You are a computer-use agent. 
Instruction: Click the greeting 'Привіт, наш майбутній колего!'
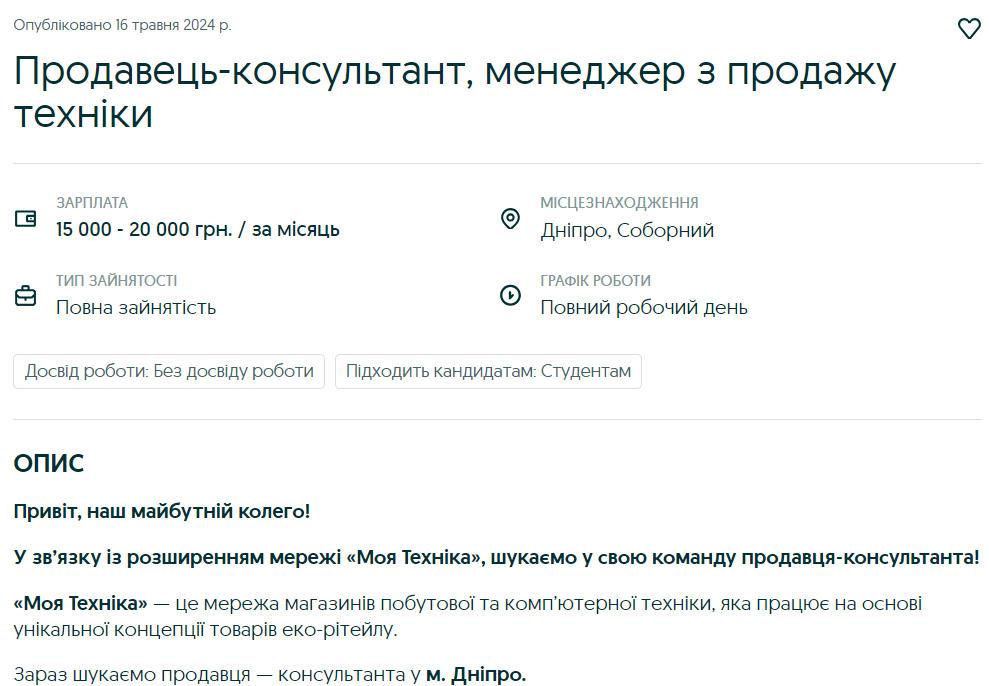tap(162, 512)
